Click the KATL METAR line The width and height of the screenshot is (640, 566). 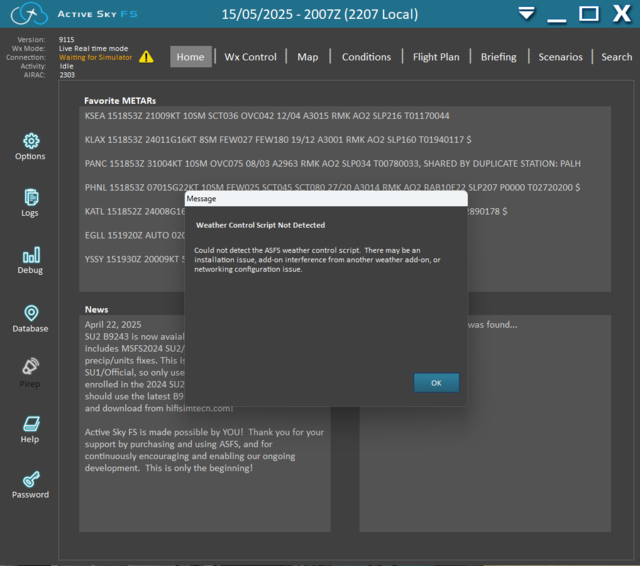coord(135,211)
